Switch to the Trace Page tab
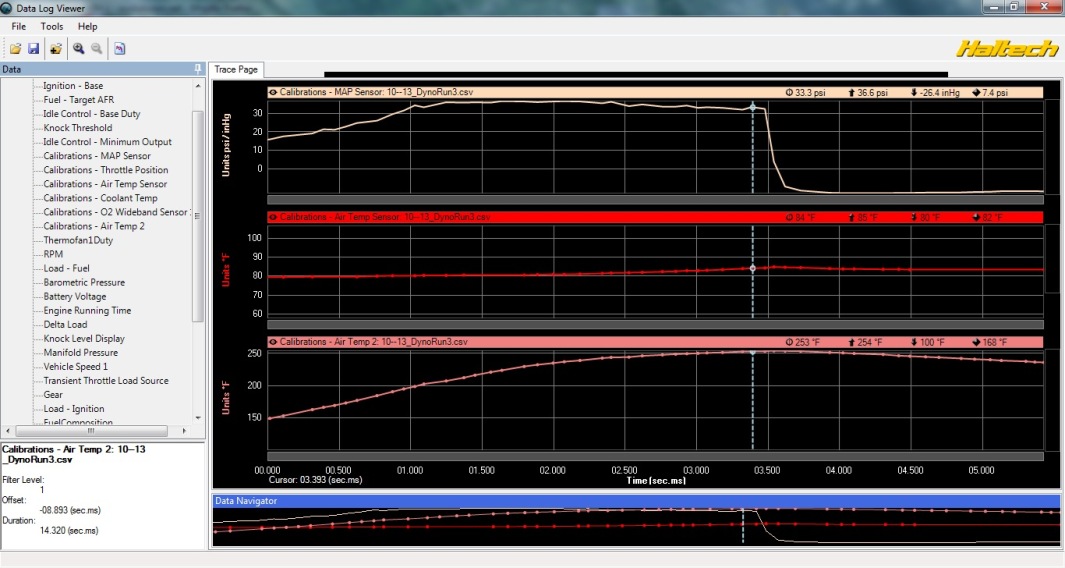This screenshot has width=1065, height=568. coord(236,70)
